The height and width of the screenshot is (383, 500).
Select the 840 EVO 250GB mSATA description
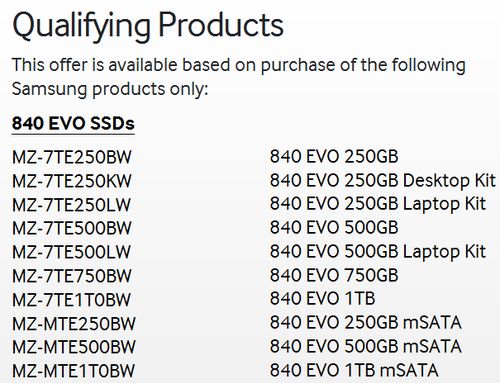coord(366,323)
